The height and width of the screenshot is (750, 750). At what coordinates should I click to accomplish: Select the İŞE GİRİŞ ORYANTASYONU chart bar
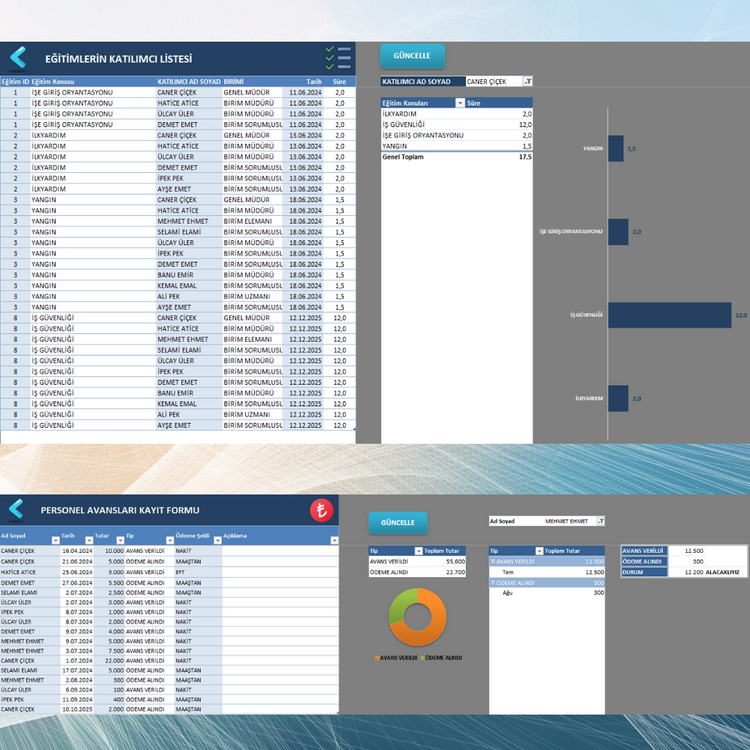tap(618, 232)
